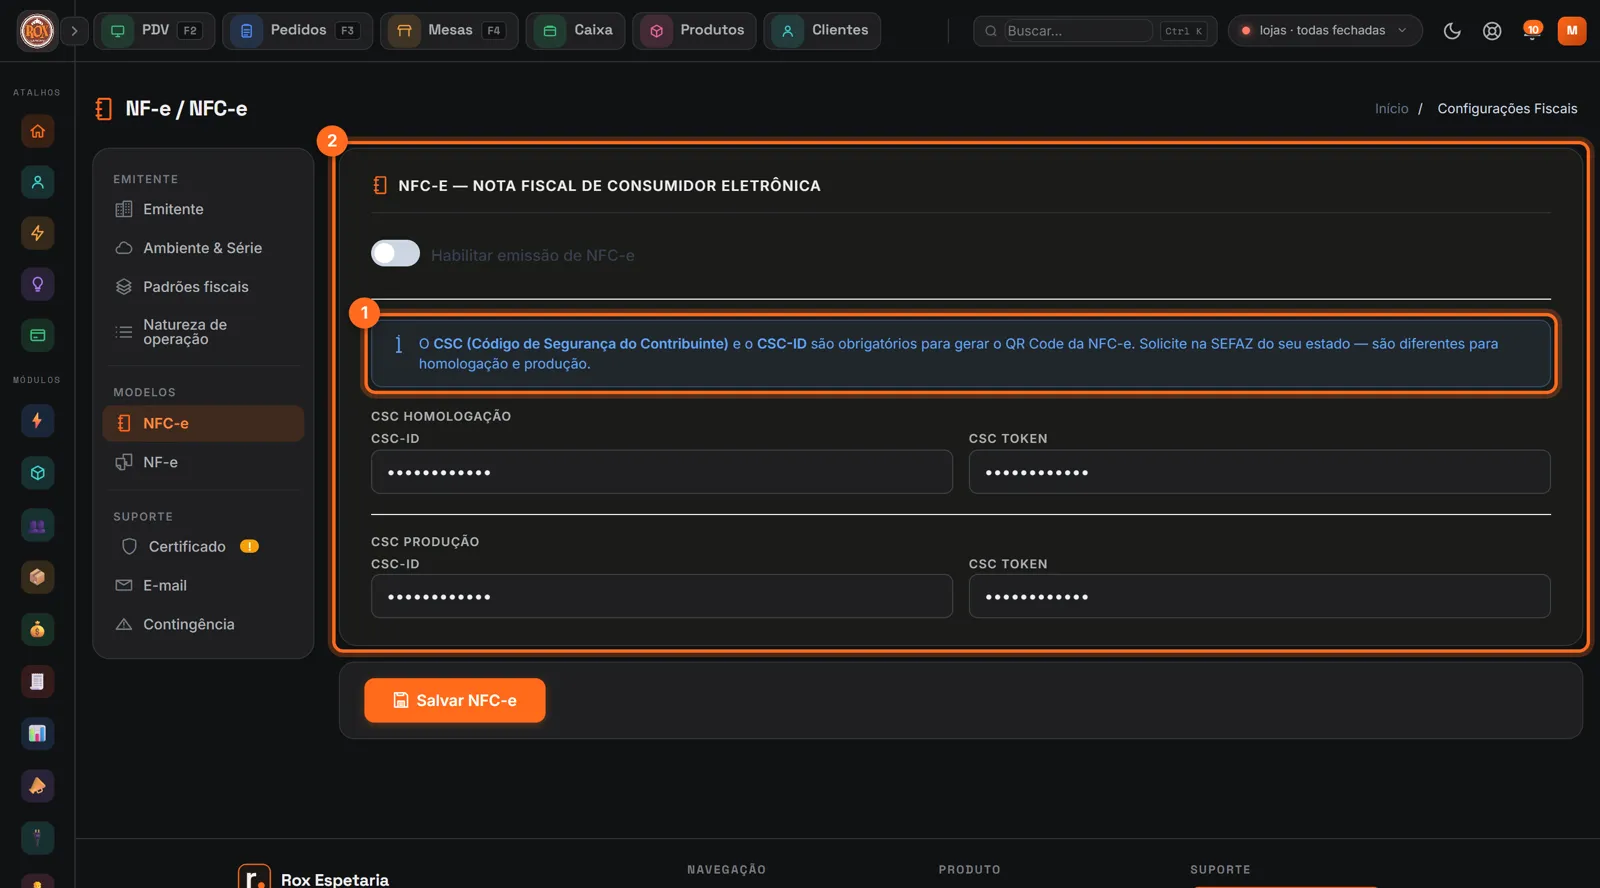
Task: Open the Produtos tab
Action: click(694, 31)
